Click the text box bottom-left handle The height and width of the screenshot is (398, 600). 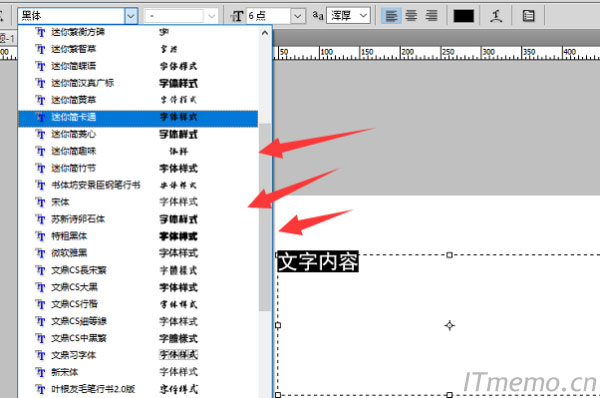click(x=278, y=395)
